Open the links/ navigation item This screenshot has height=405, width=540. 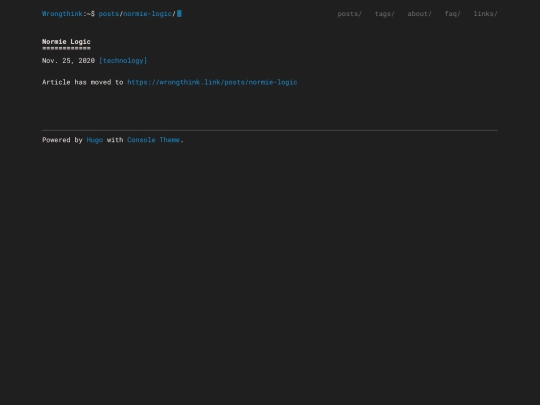pyautogui.click(x=486, y=14)
